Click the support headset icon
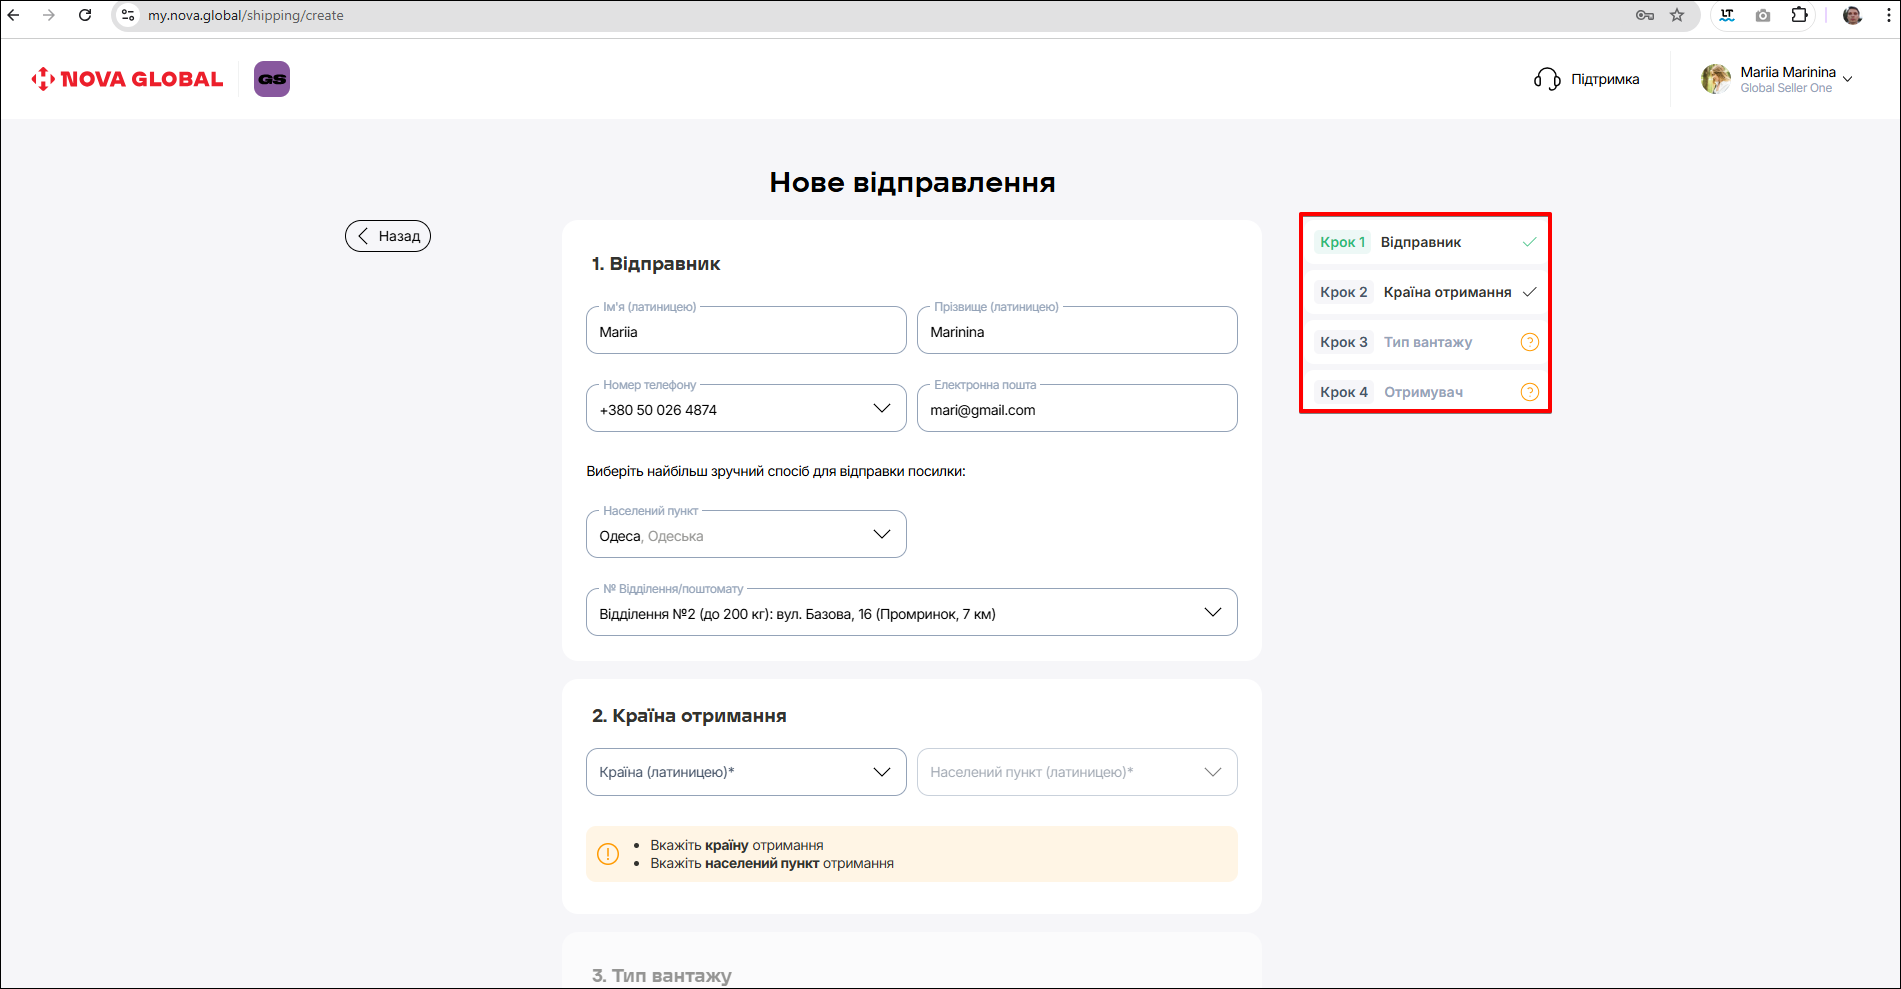This screenshot has height=989, width=1901. click(1546, 79)
